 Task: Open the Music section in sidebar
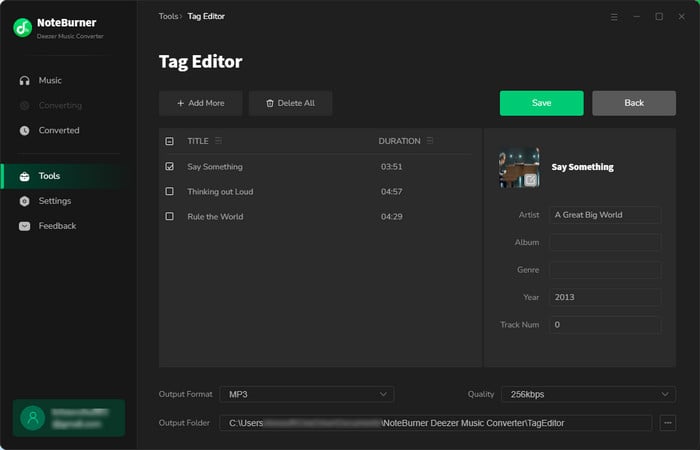tap(49, 80)
